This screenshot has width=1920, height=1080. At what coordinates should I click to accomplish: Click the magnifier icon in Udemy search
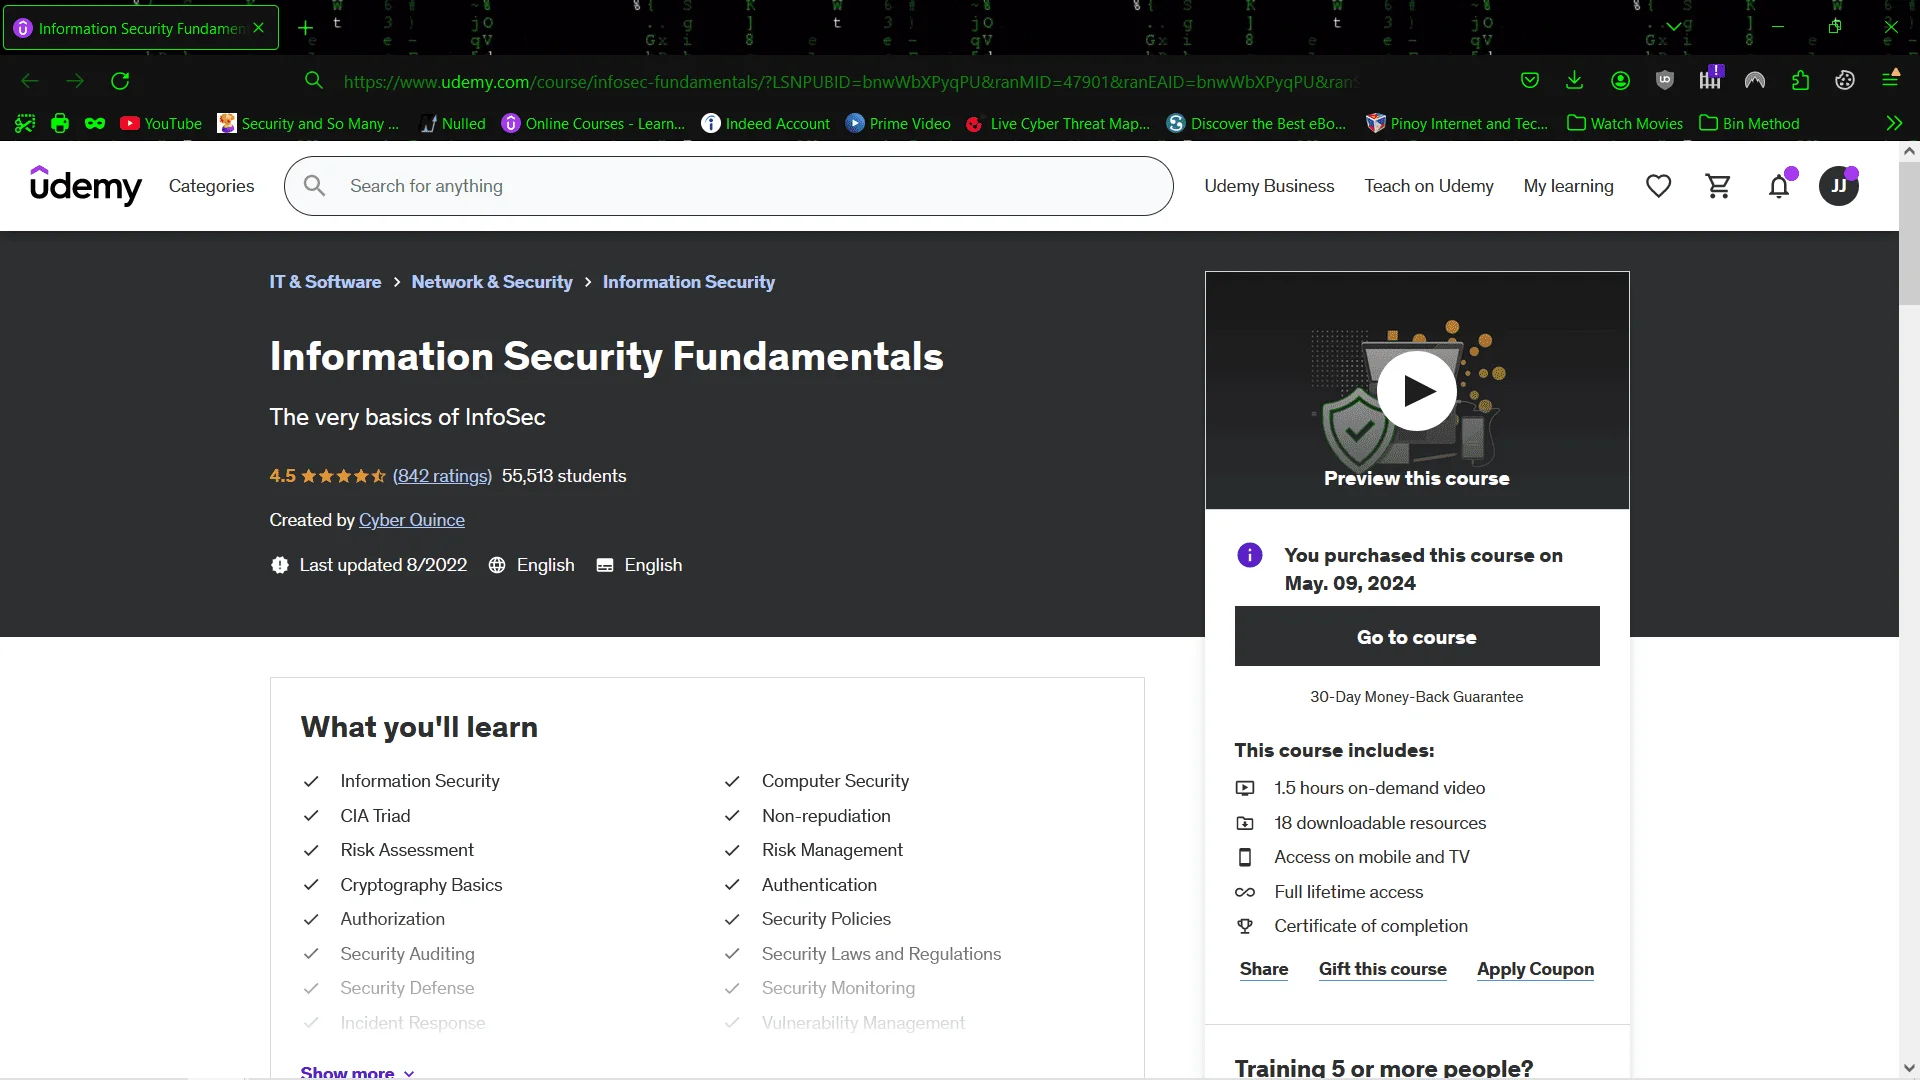tap(314, 186)
